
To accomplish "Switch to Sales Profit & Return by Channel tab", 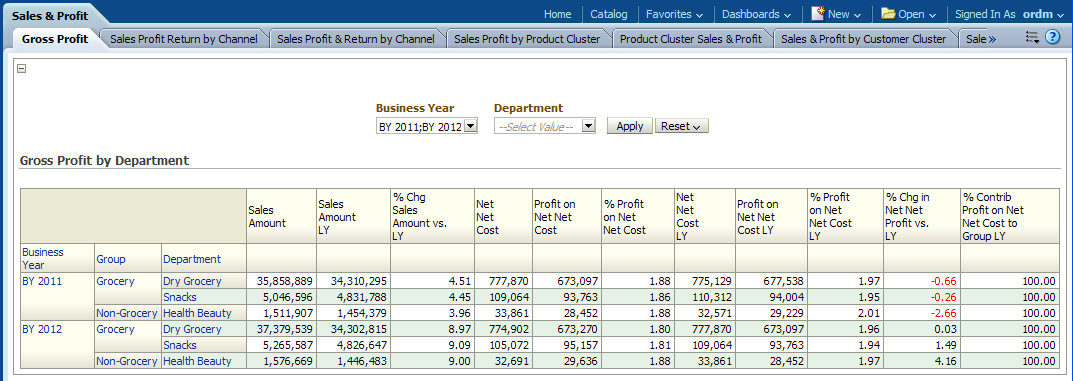I will click(356, 39).
